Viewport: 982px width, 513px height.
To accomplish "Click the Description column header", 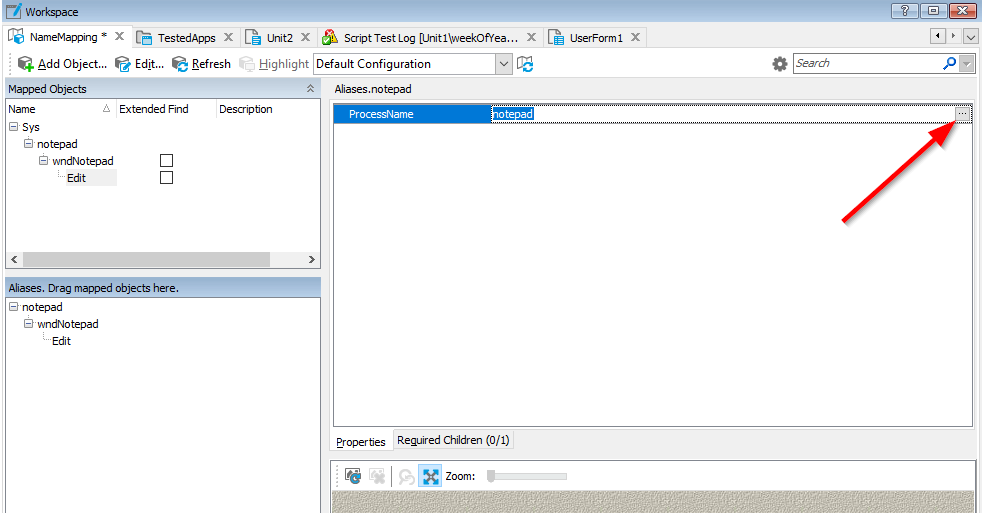I will (x=268, y=109).
